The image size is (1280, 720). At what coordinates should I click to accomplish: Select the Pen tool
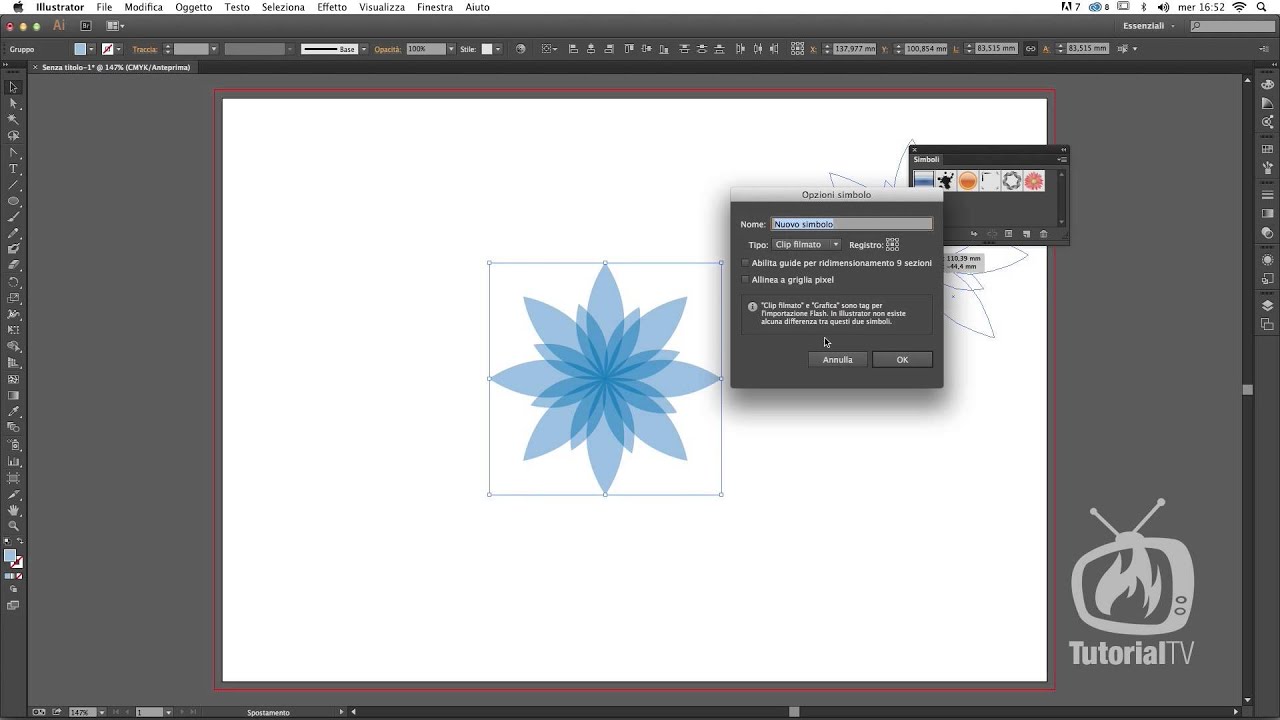pos(14,152)
